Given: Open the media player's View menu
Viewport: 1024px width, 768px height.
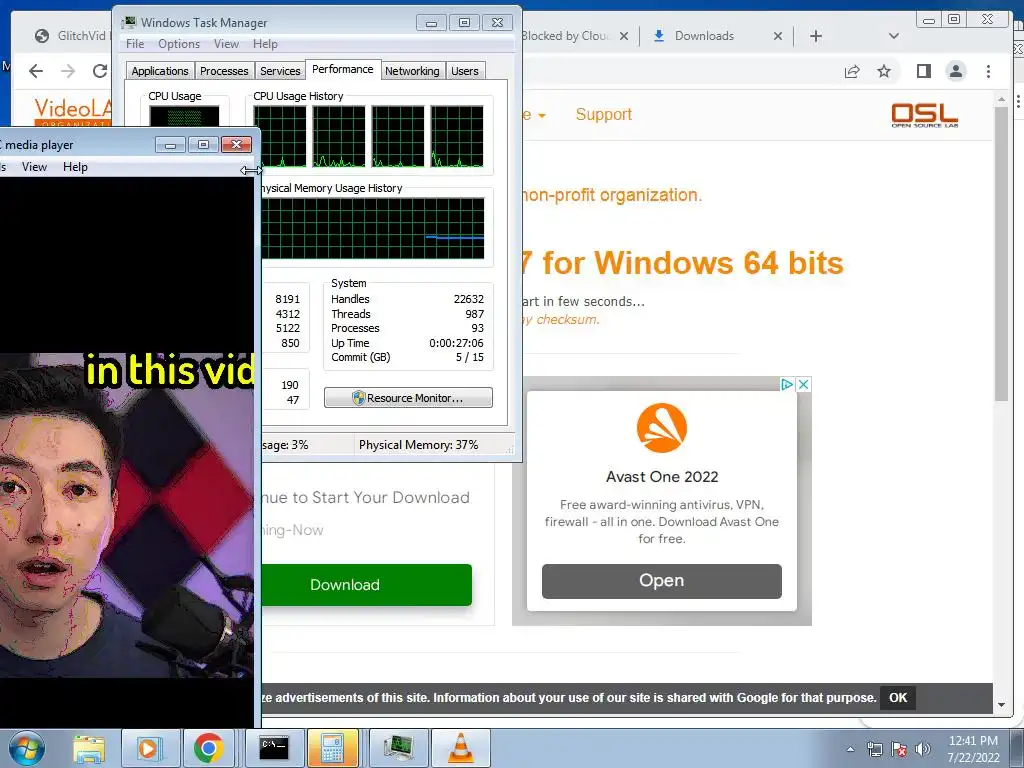Looking at the screenshot, I should pyautogui.click(x=34, y=167).
